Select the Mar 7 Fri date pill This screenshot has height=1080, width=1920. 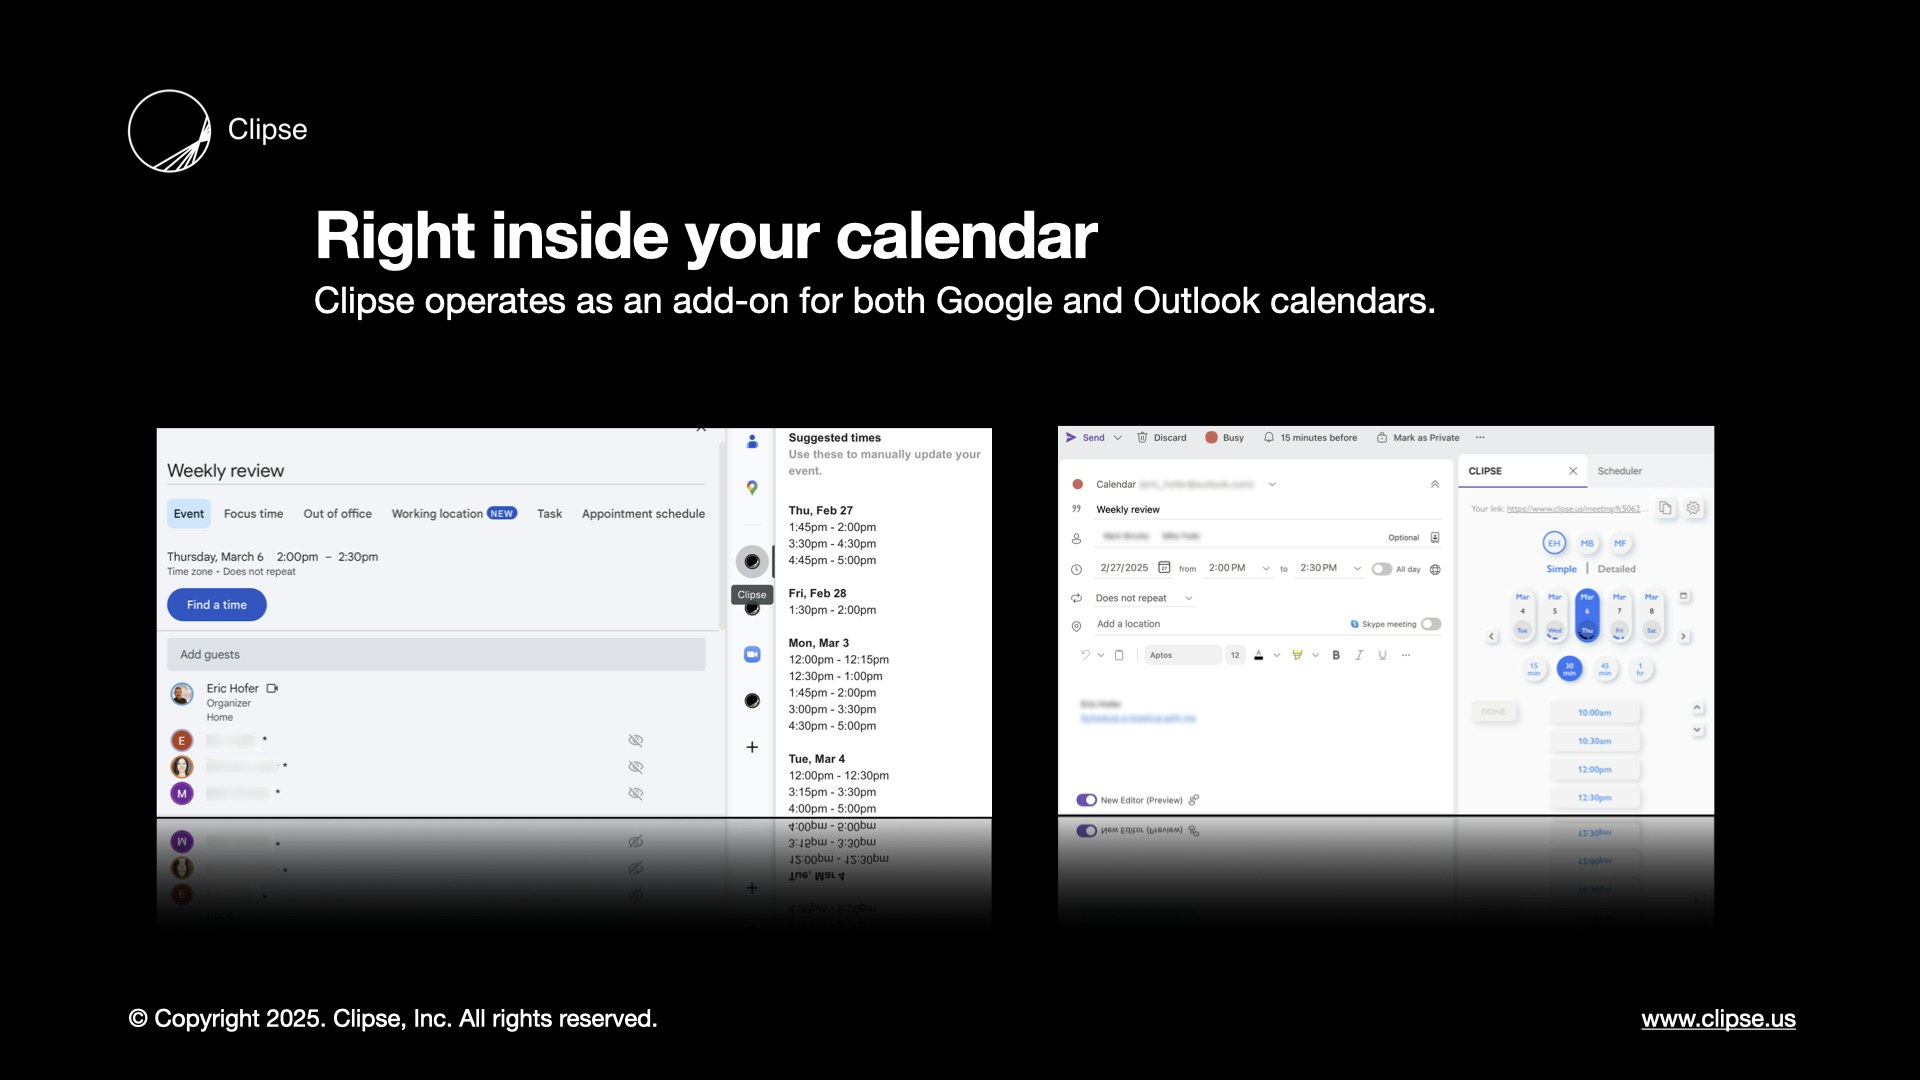(x=1619, y=614)
